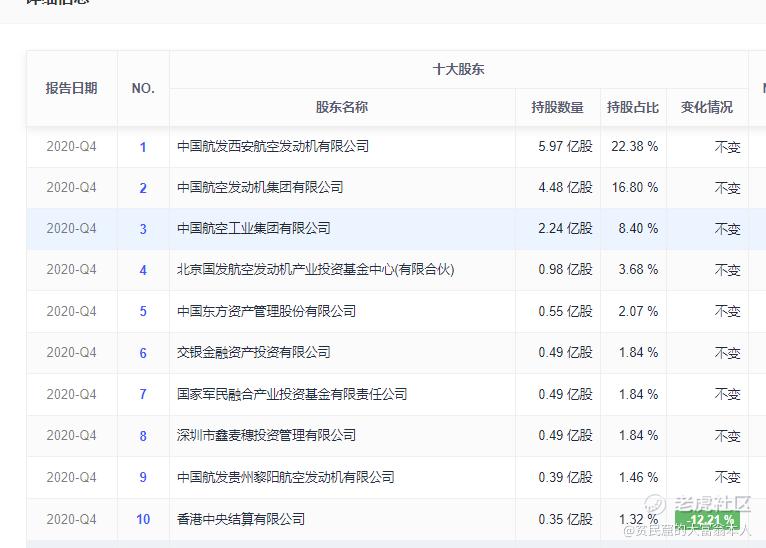Select shareholder 中国航空工业集团有限公司
The width and height of the screenshot is (766, 548).
tap(254, 229)
